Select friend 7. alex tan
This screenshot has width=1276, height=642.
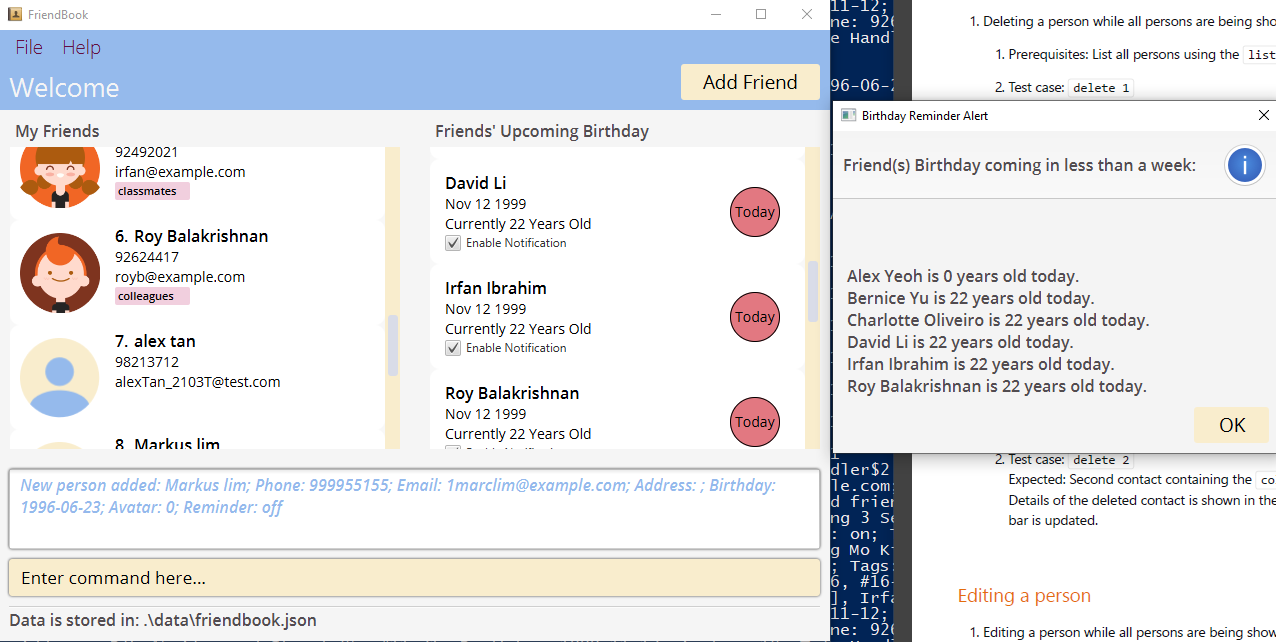tap(197, 376)
